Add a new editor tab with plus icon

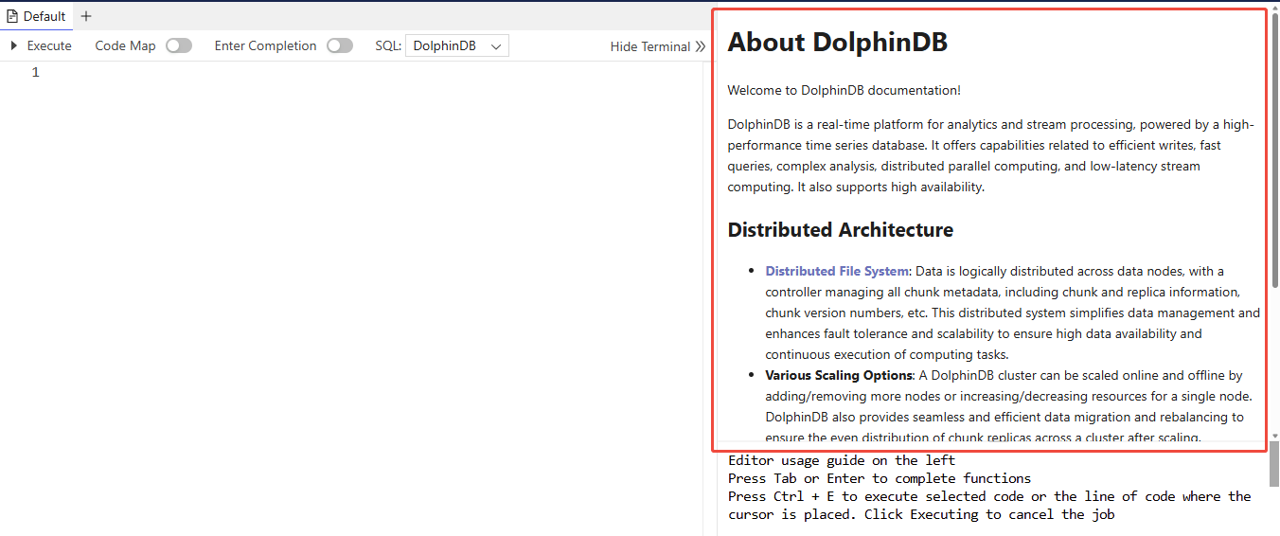pos(86,16)
